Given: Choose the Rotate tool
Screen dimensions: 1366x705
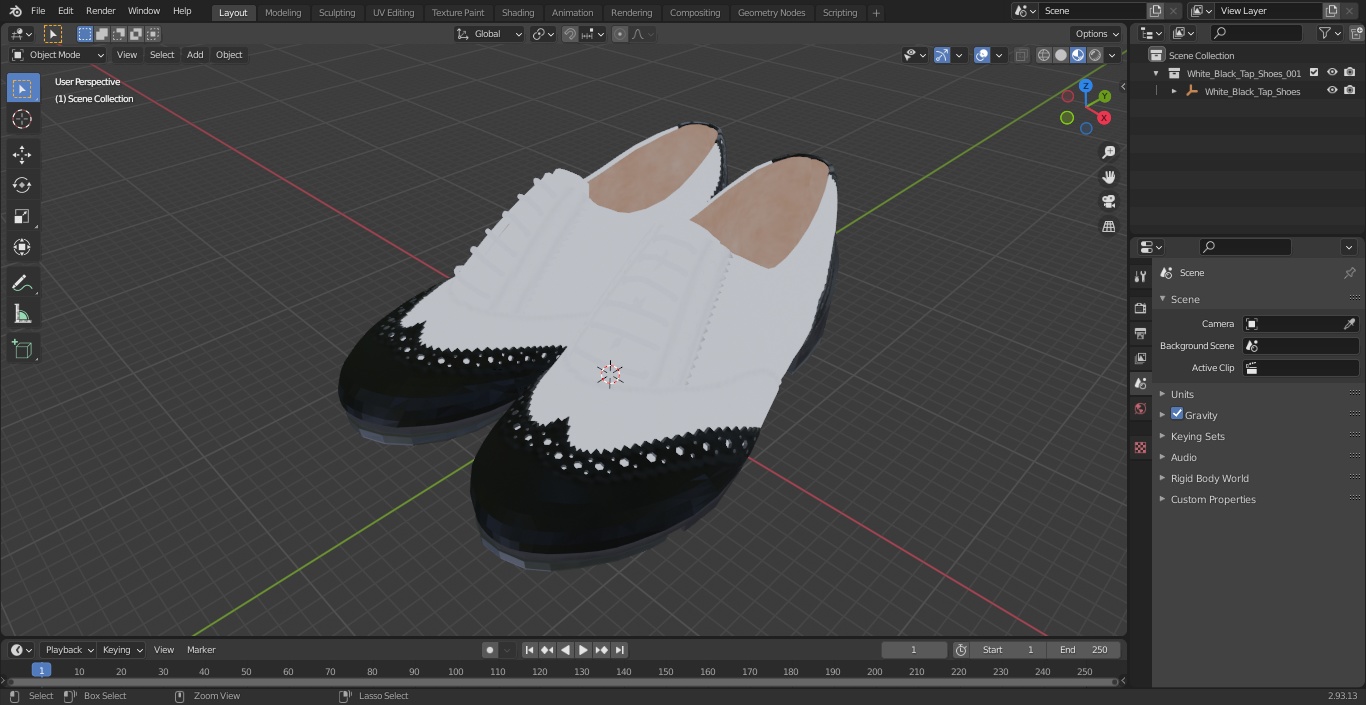Looking at the screenshot, I should point(22,185).
